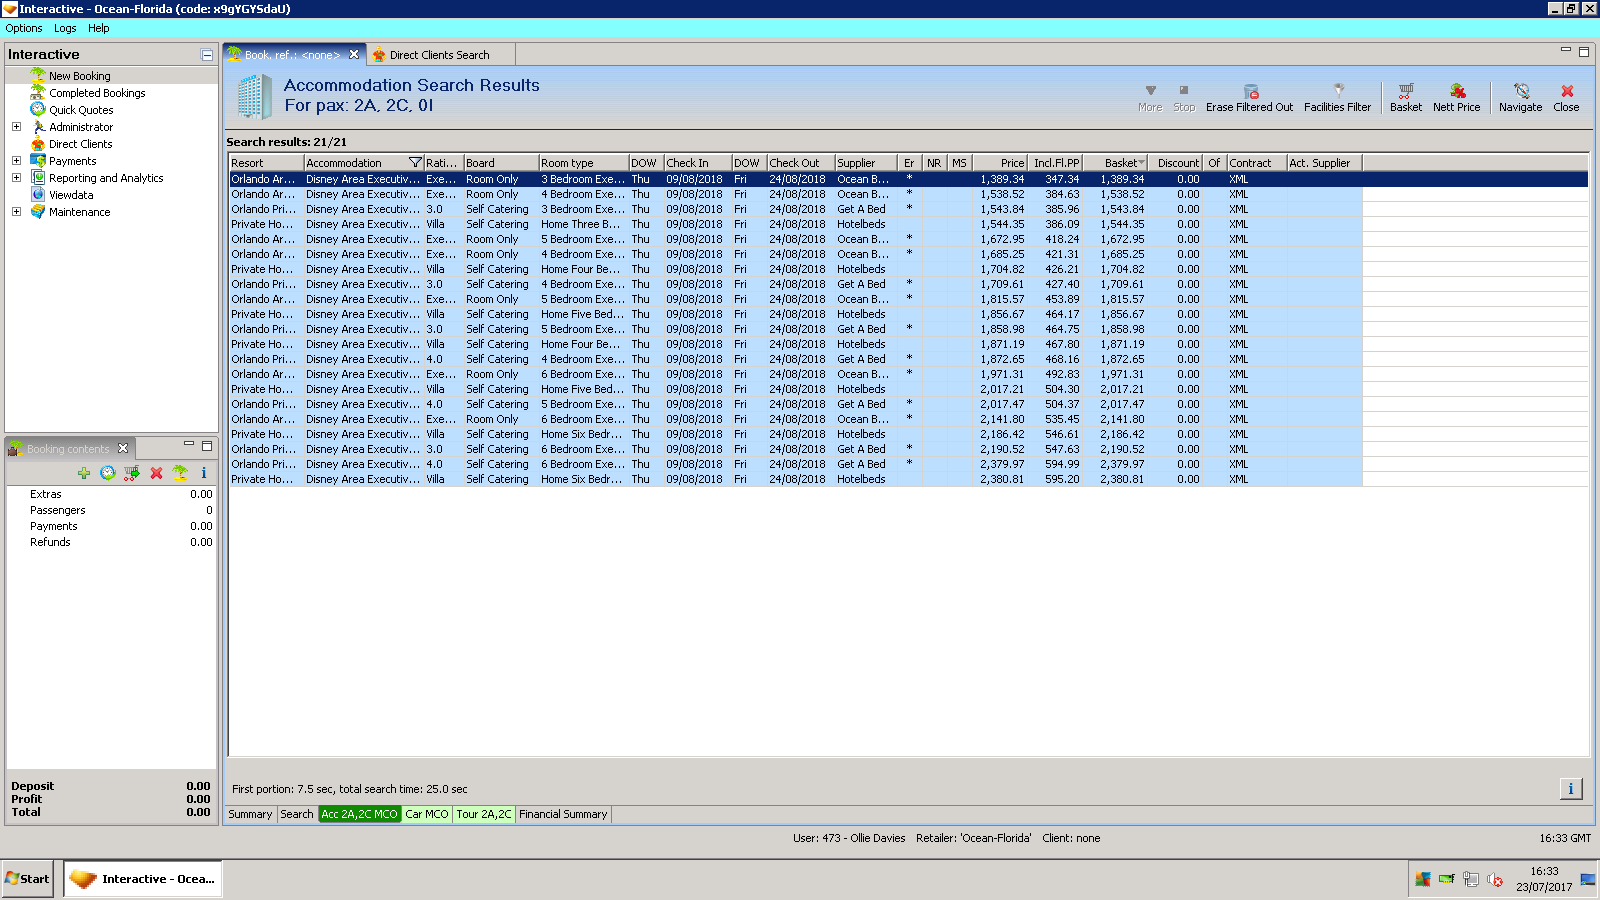Screen dimensions: 1600x900
Task: Click the green plus icon in Booking contents
Action: click(x=84, y=473)
